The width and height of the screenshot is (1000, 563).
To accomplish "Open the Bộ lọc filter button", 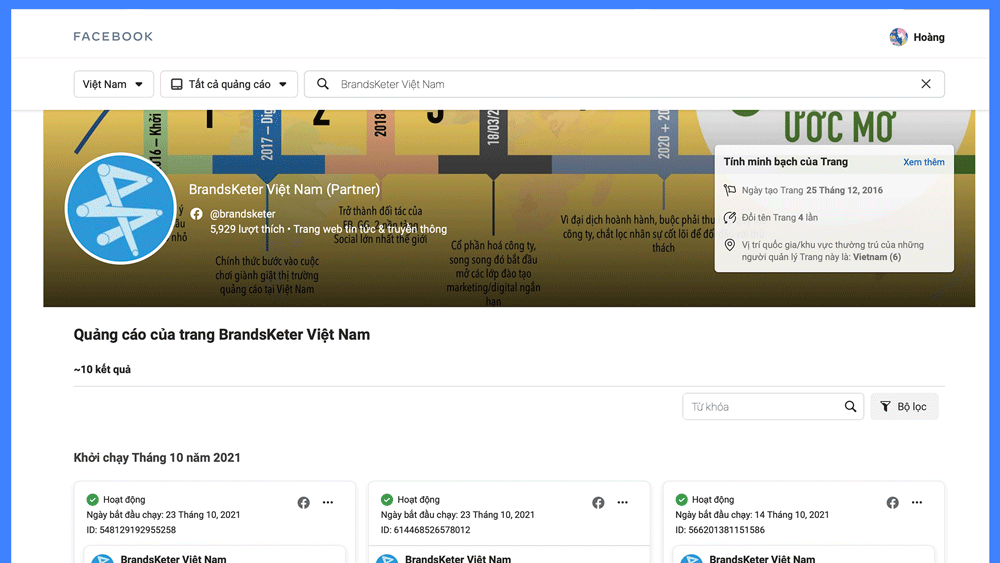I will point(904,407).
